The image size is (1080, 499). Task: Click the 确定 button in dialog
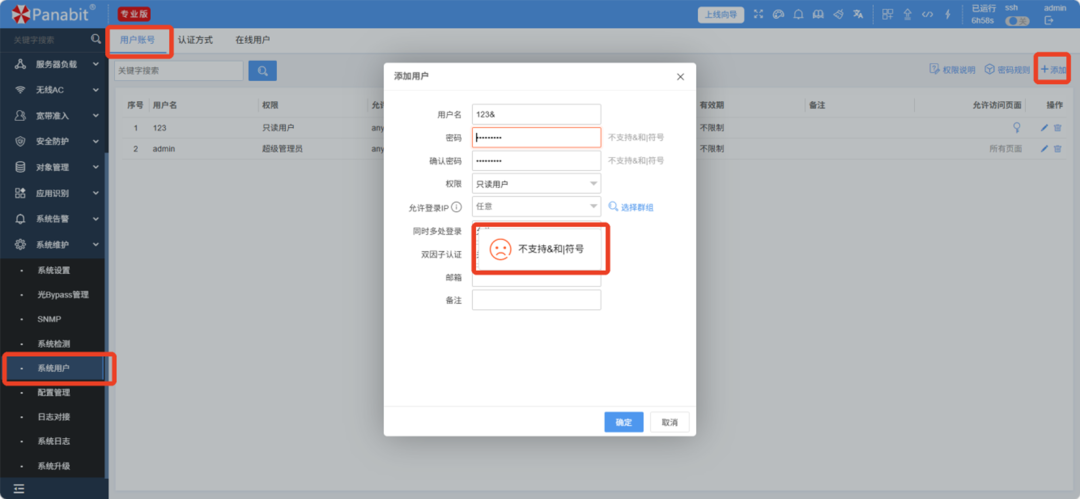point(624,422)
